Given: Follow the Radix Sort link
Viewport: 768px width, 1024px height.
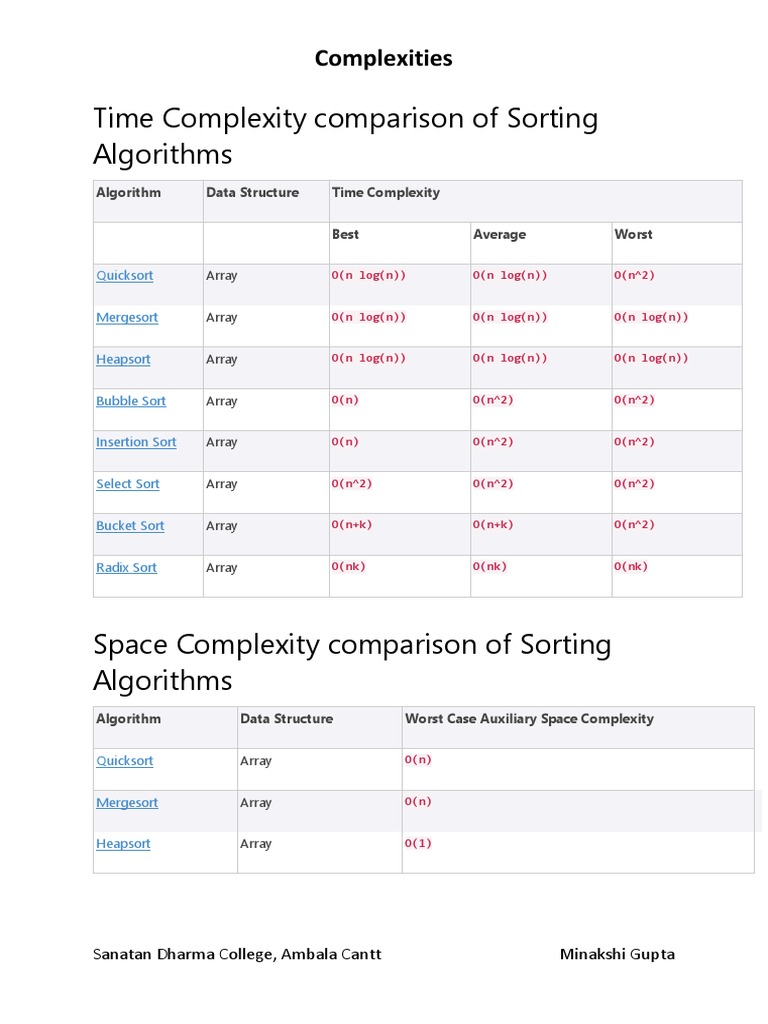Looking at the screenshot, I should [126, 568].
